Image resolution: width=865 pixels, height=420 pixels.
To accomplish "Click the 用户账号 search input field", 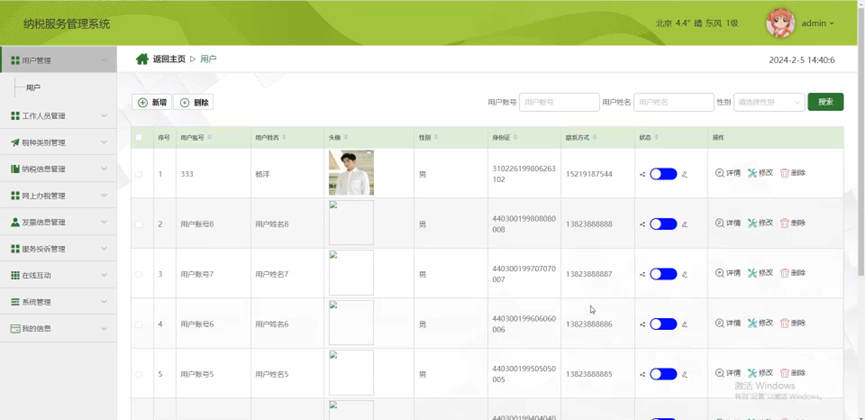I will pos(559,102).
